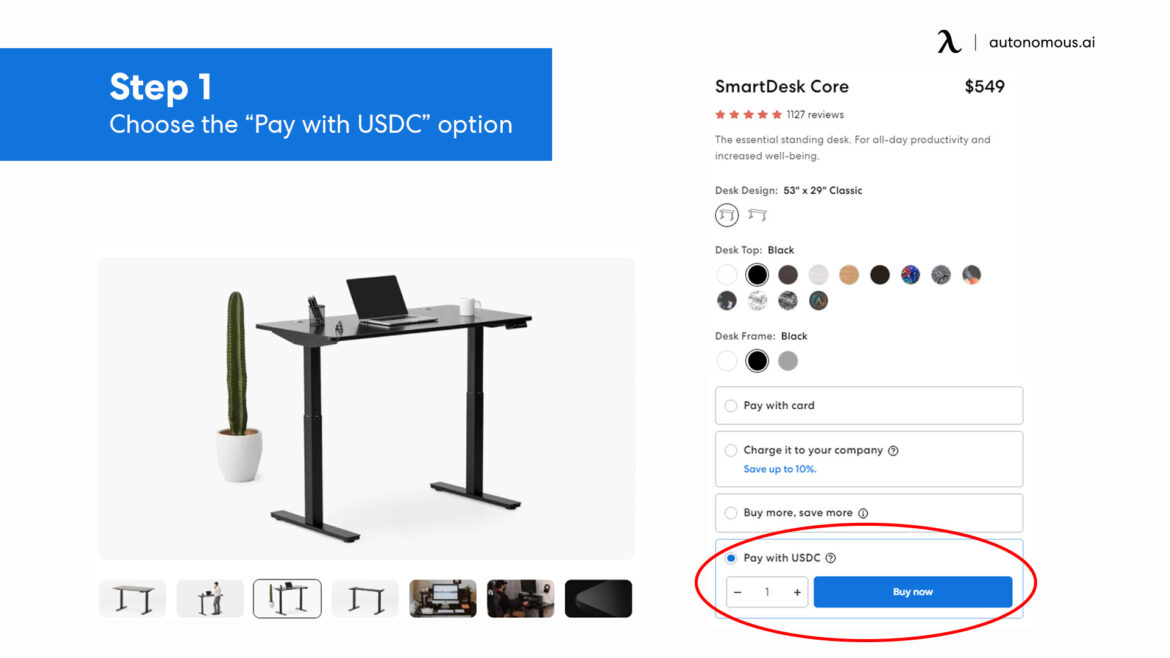Select Charge it to your company option
Image resolution: width=1170 pixels, height=658 pixels.
(731, 451)
